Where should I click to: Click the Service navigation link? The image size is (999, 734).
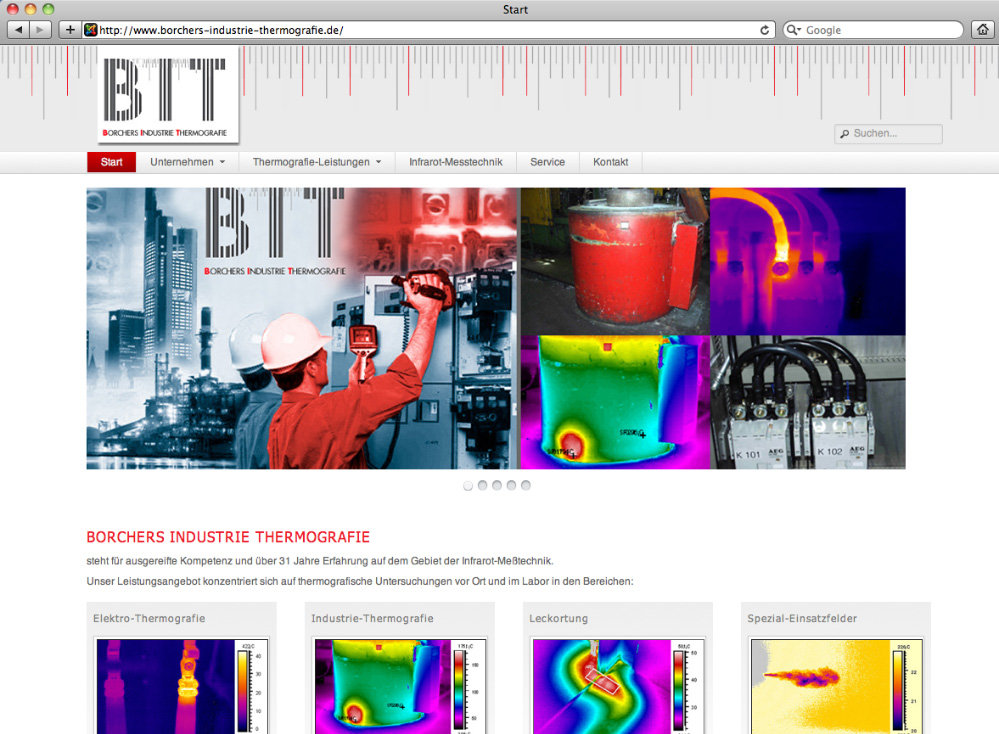(548, 161)
